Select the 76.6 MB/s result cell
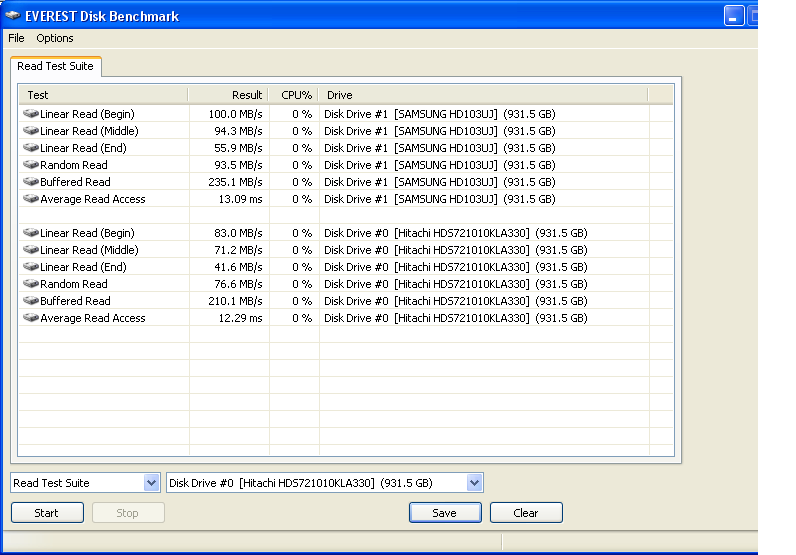This screenshot has width=796, height=555. pos(238,284)
